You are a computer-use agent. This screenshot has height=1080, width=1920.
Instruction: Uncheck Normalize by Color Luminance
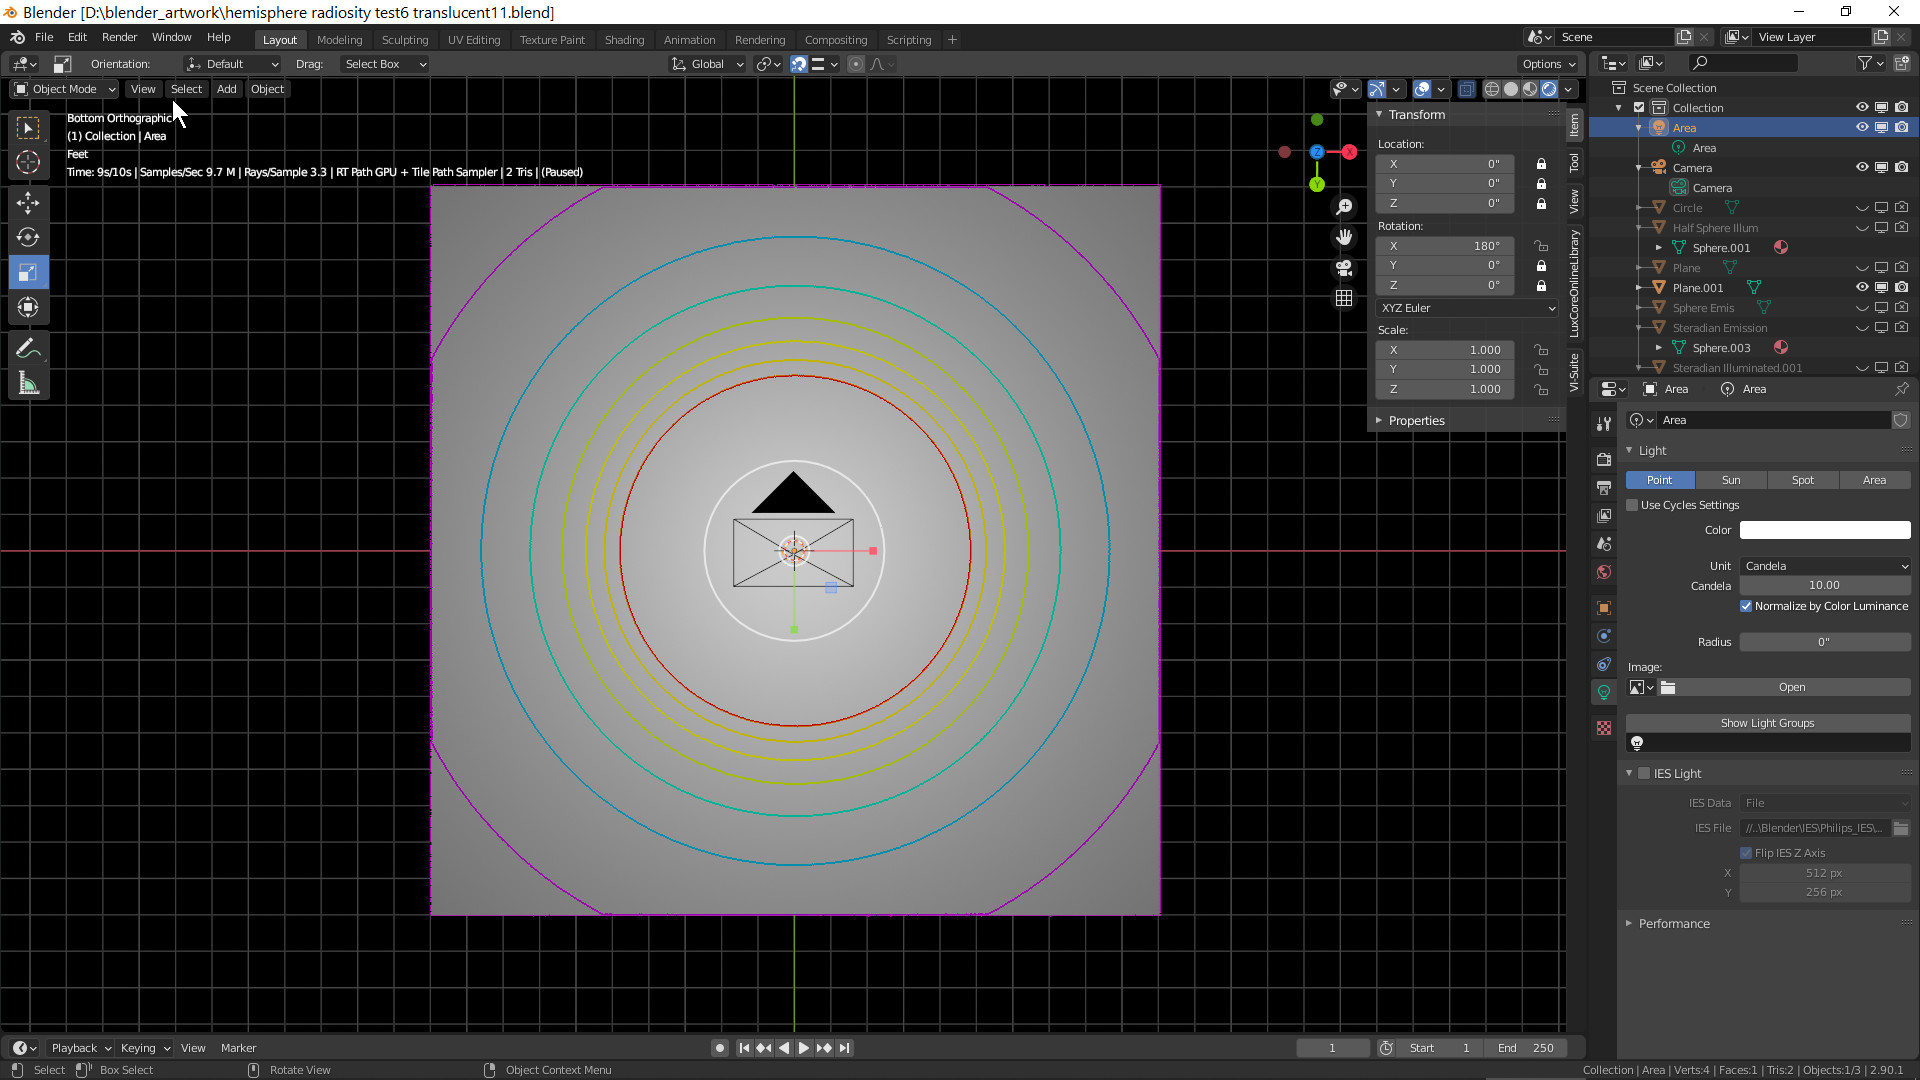(x=1746, y=606)
